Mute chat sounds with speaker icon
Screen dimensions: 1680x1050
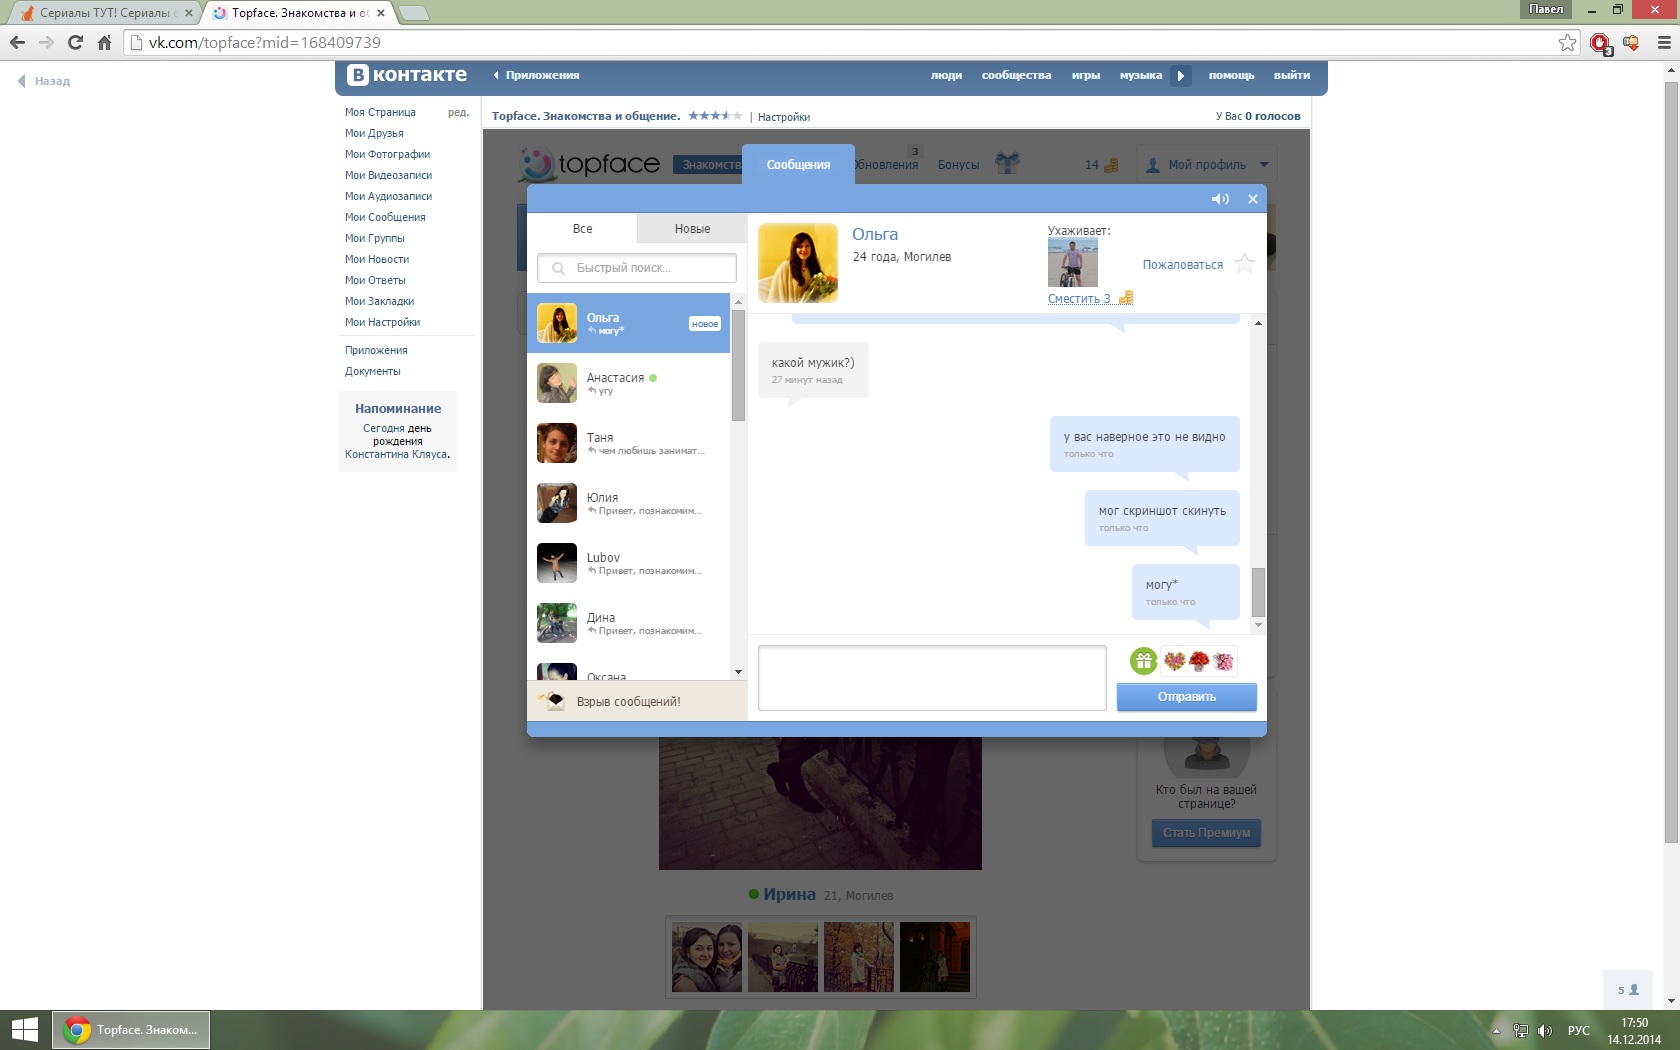[1220, 199]
